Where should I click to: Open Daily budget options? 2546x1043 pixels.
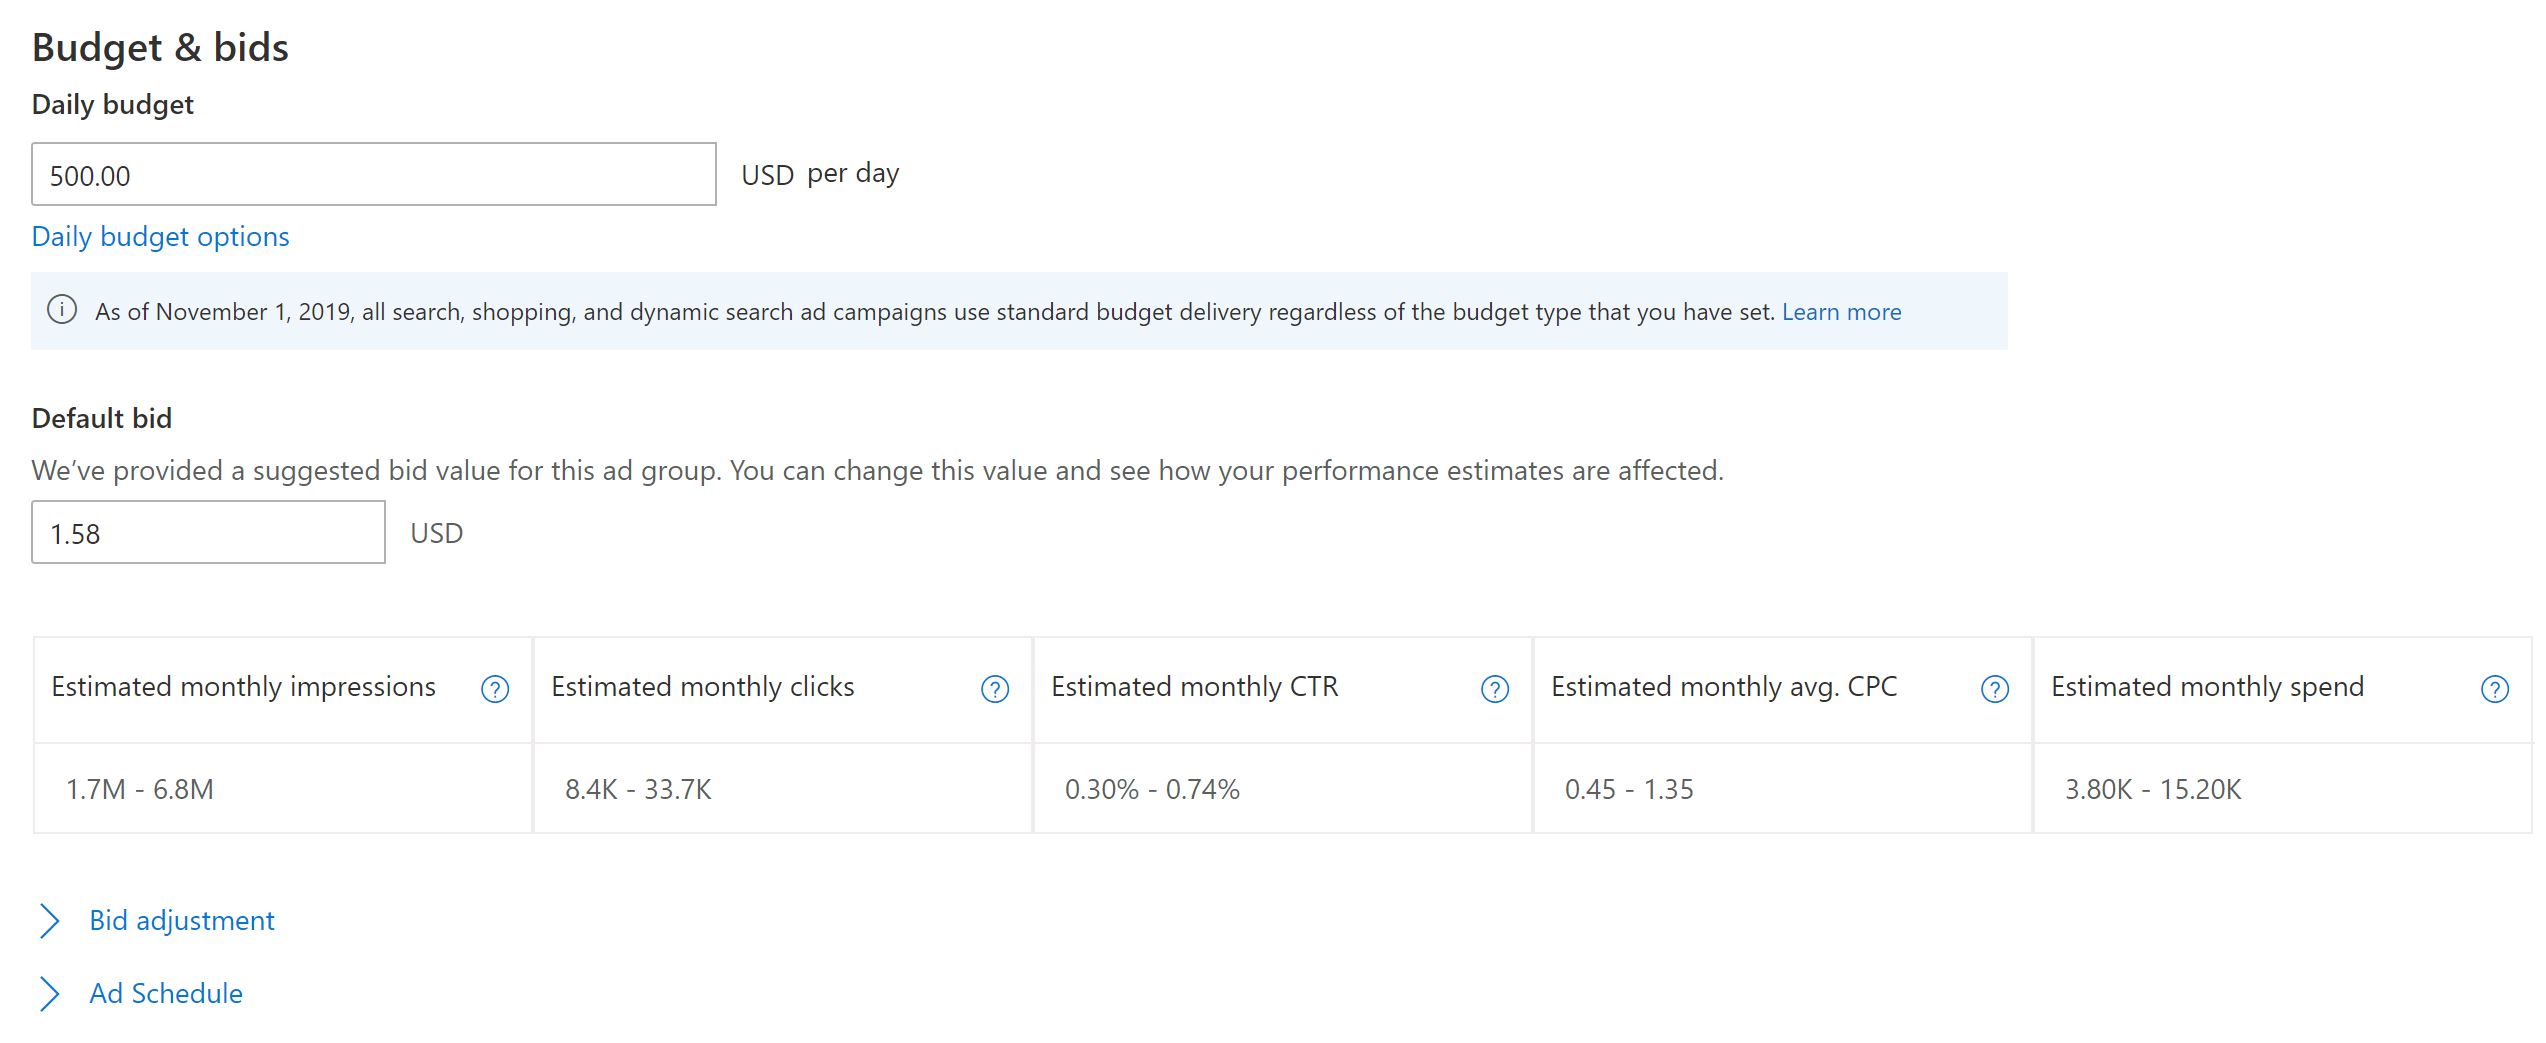161,237
